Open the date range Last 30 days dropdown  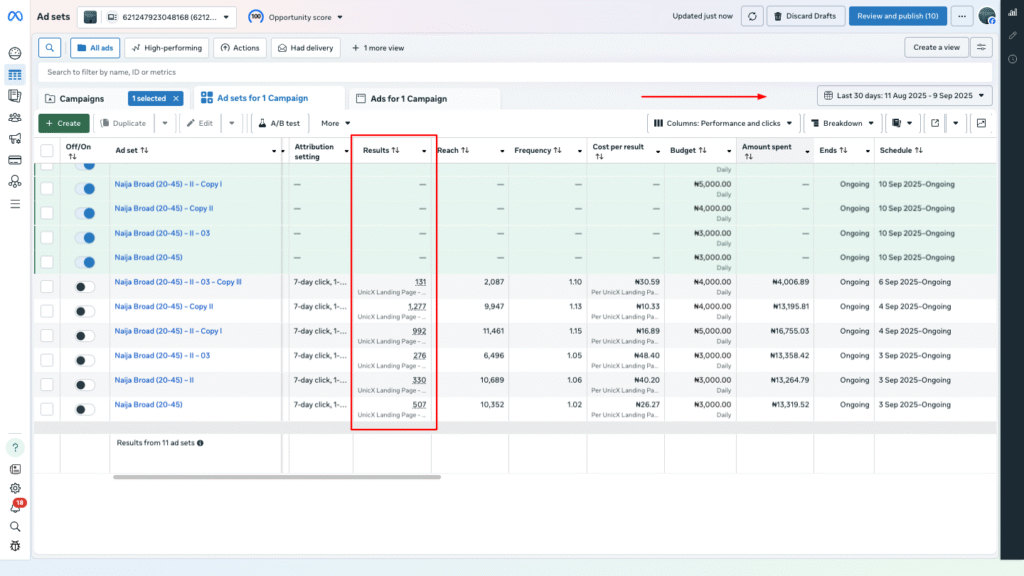coord(905,96)
